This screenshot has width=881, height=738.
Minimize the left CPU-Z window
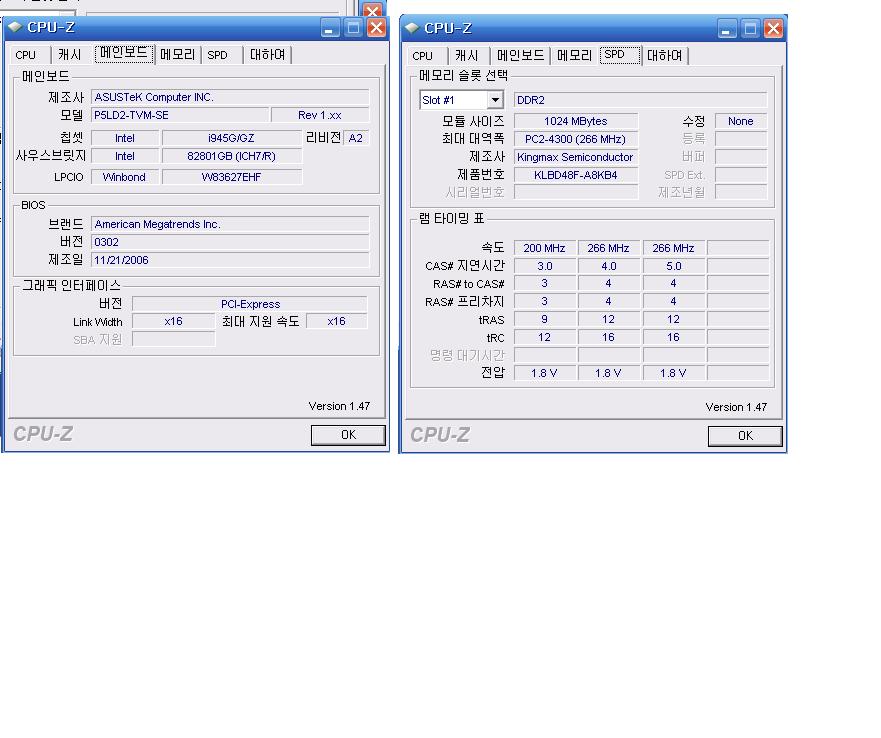330,28
